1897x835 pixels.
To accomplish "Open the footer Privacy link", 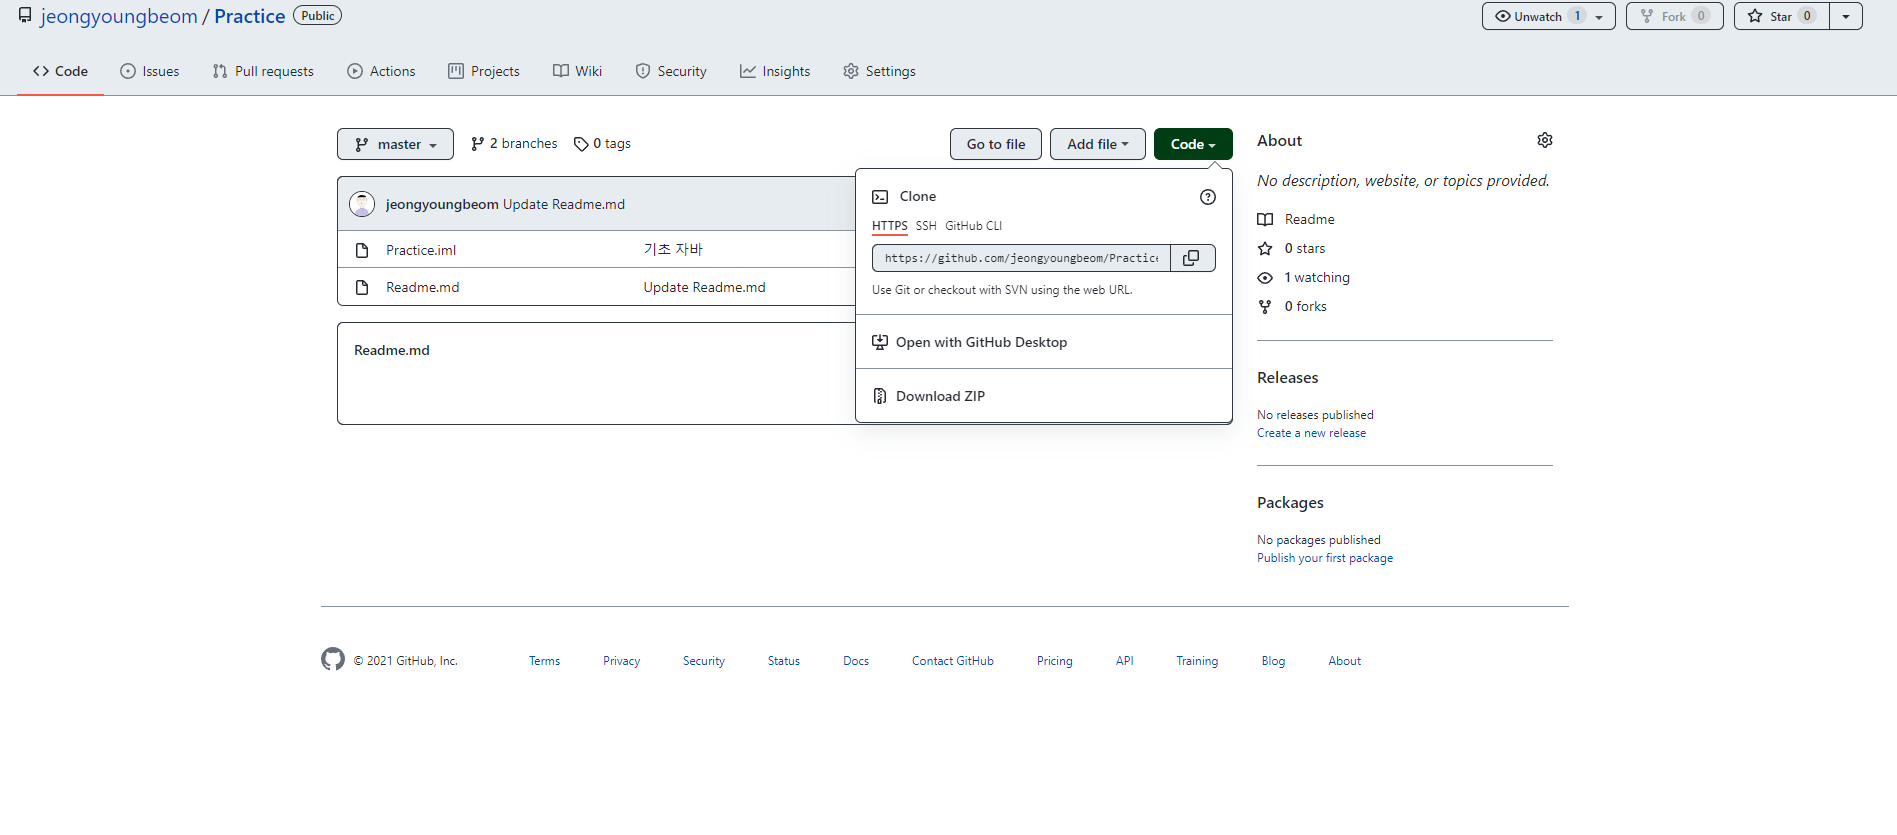I will [622, 661].
